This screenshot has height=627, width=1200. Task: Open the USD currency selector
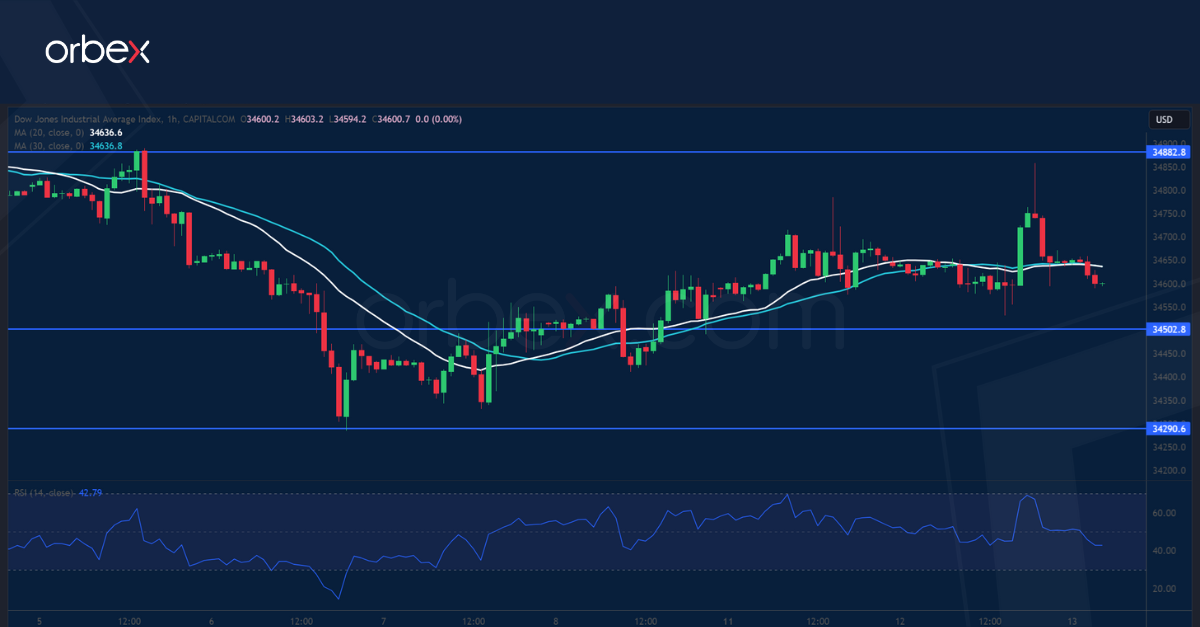coord(1164,120)
